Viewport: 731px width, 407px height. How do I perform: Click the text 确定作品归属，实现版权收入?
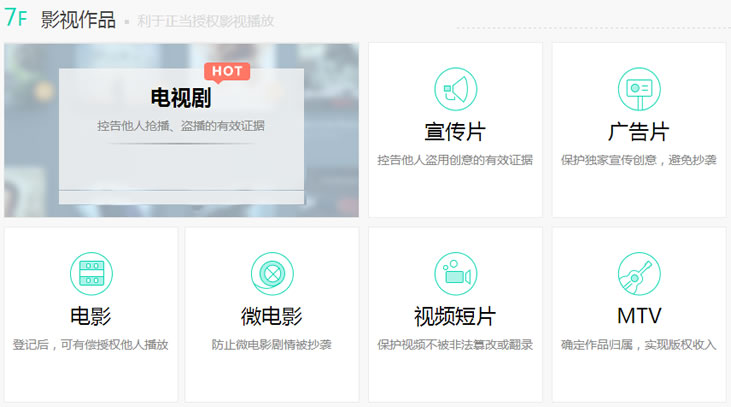[639, 345]
